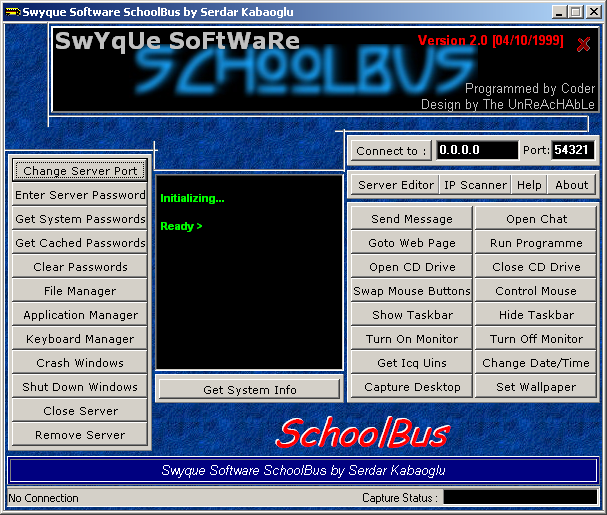The width and height of the screenshot is (607, 515).
Task: Click the Hide Taskbar button
Action: [535, 315]
